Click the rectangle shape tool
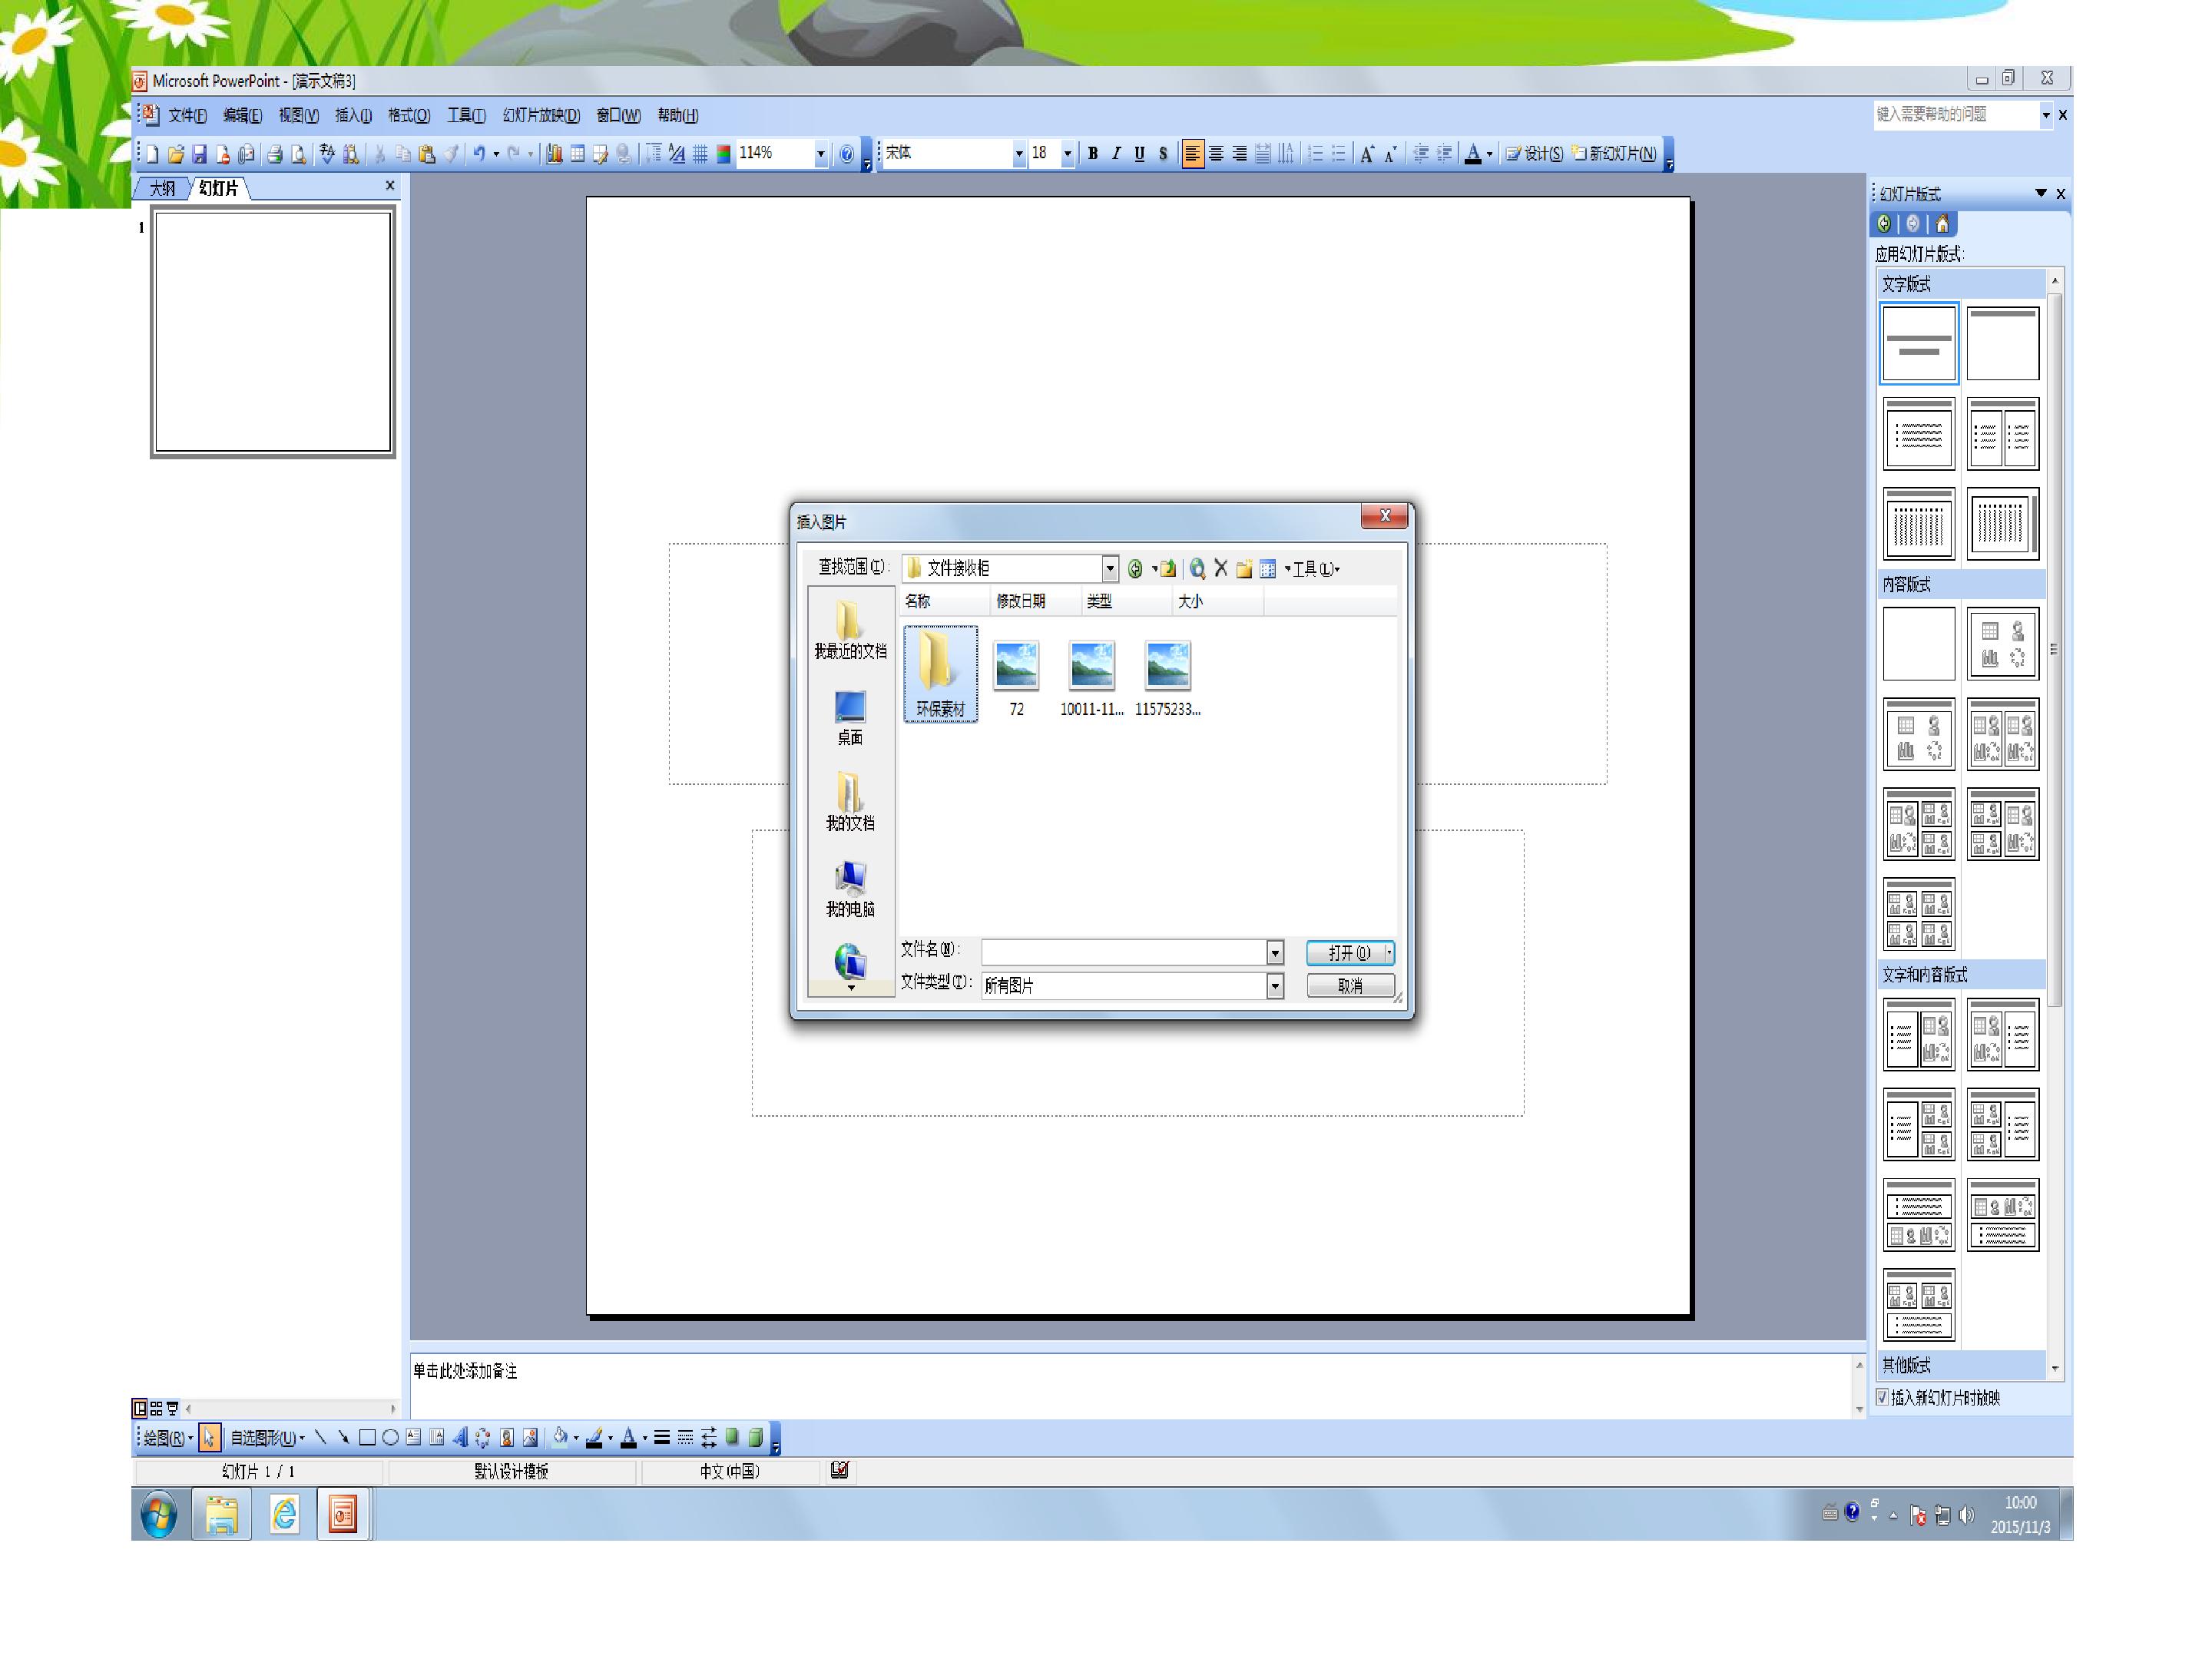The width and height of the screenshot is (2212, 1659). tap(367, 1438)
